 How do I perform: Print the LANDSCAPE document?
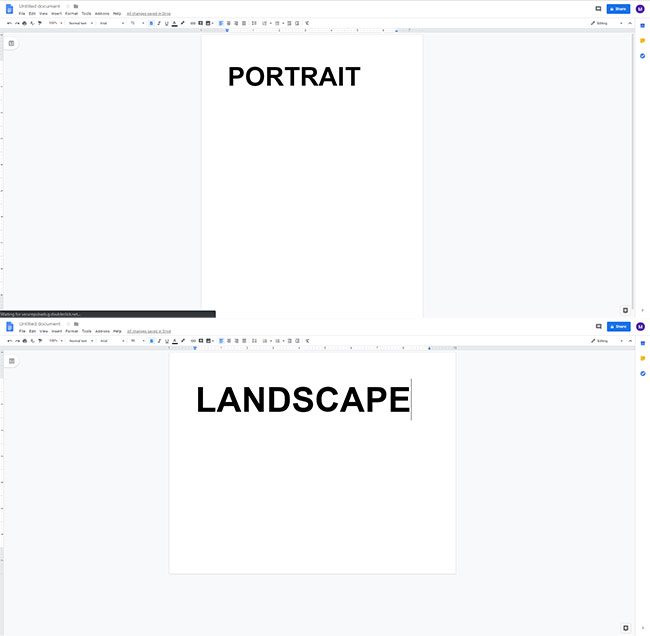tap(25, 341)
